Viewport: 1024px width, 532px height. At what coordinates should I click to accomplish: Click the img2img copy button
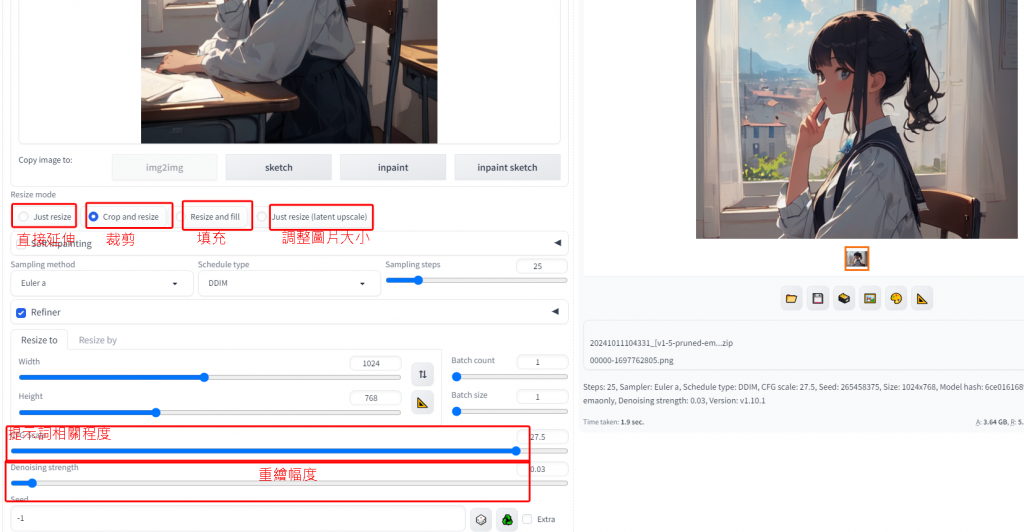[165, 167]
